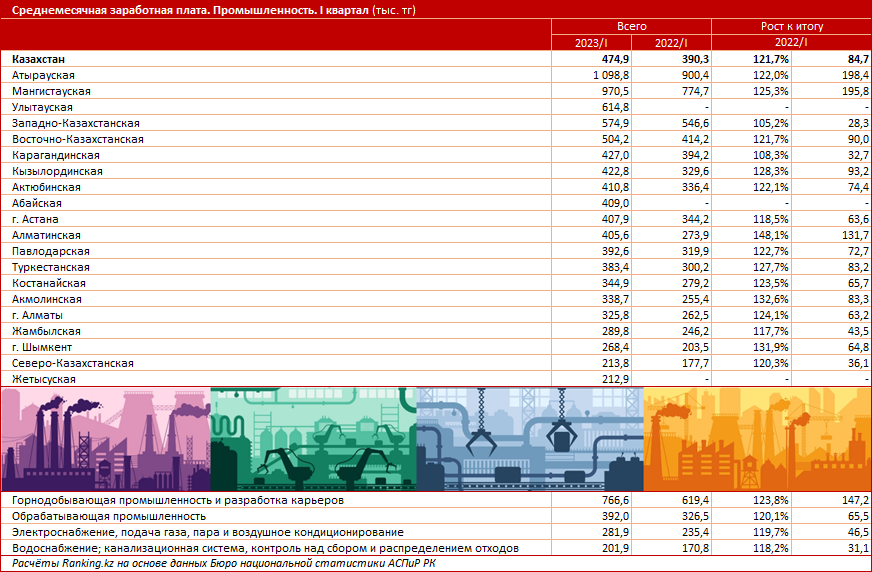
Task: Click the 'Западно-Казахстанская' row label
Action: 76,123
